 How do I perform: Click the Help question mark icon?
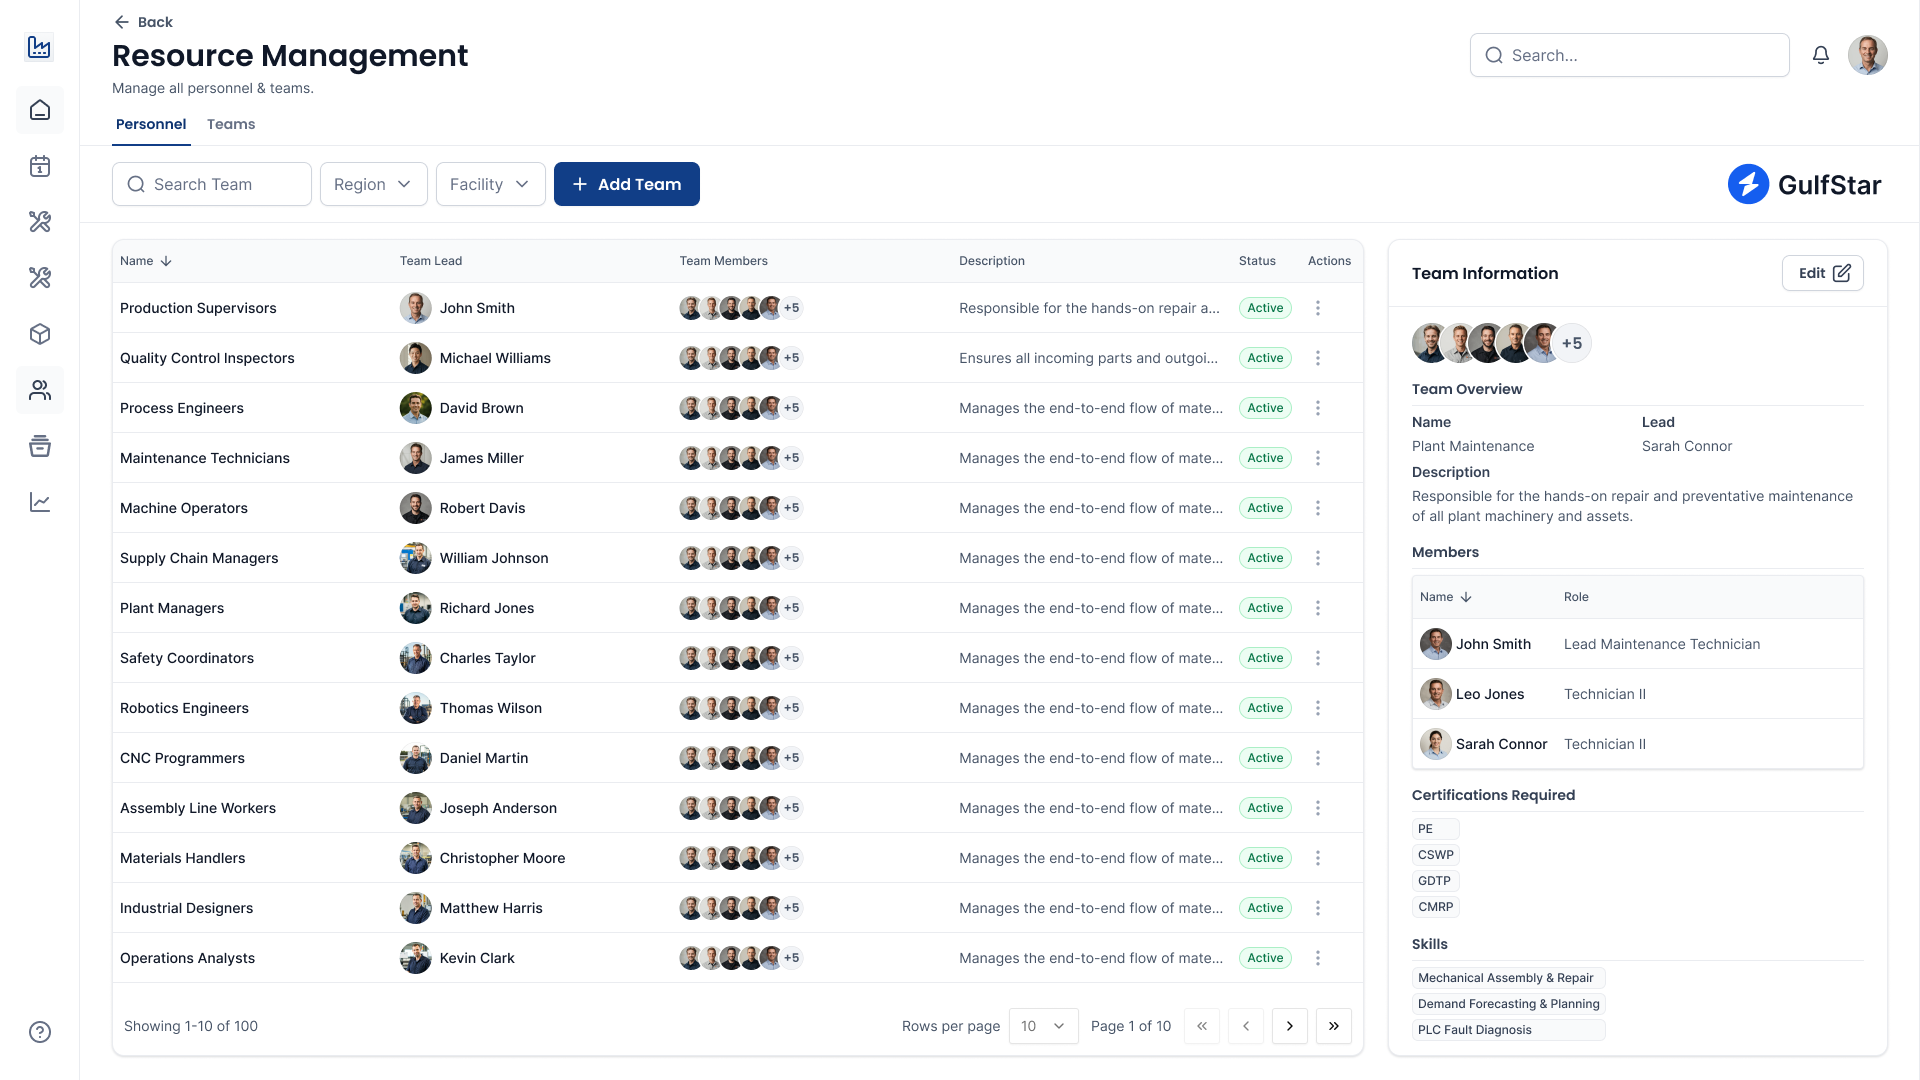[40, 1031]
